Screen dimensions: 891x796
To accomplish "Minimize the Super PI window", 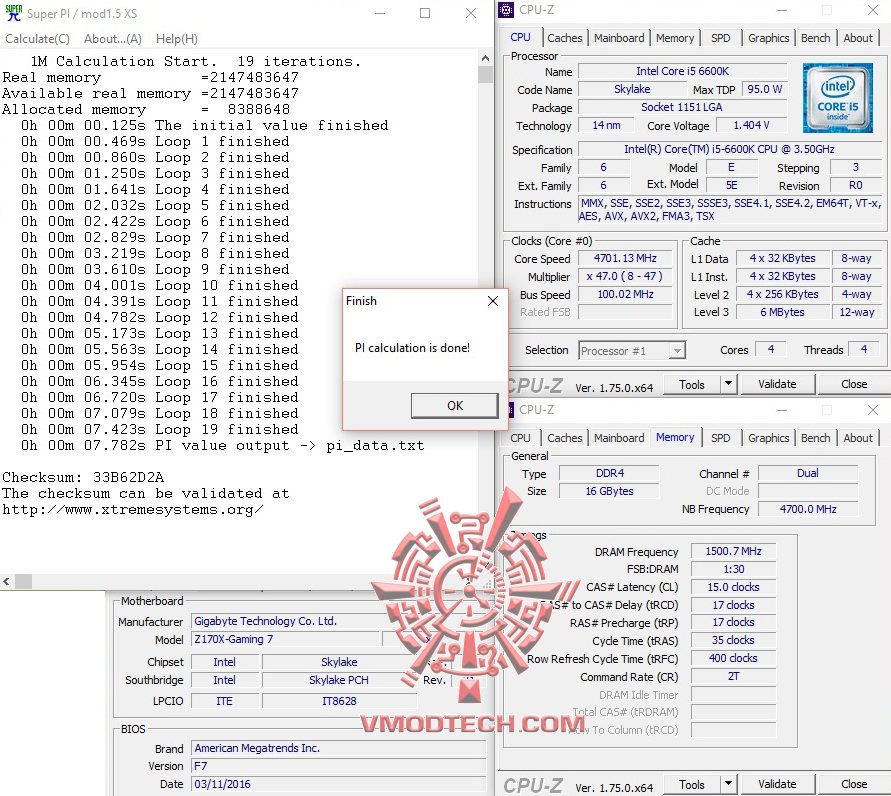I will point(380,13).
